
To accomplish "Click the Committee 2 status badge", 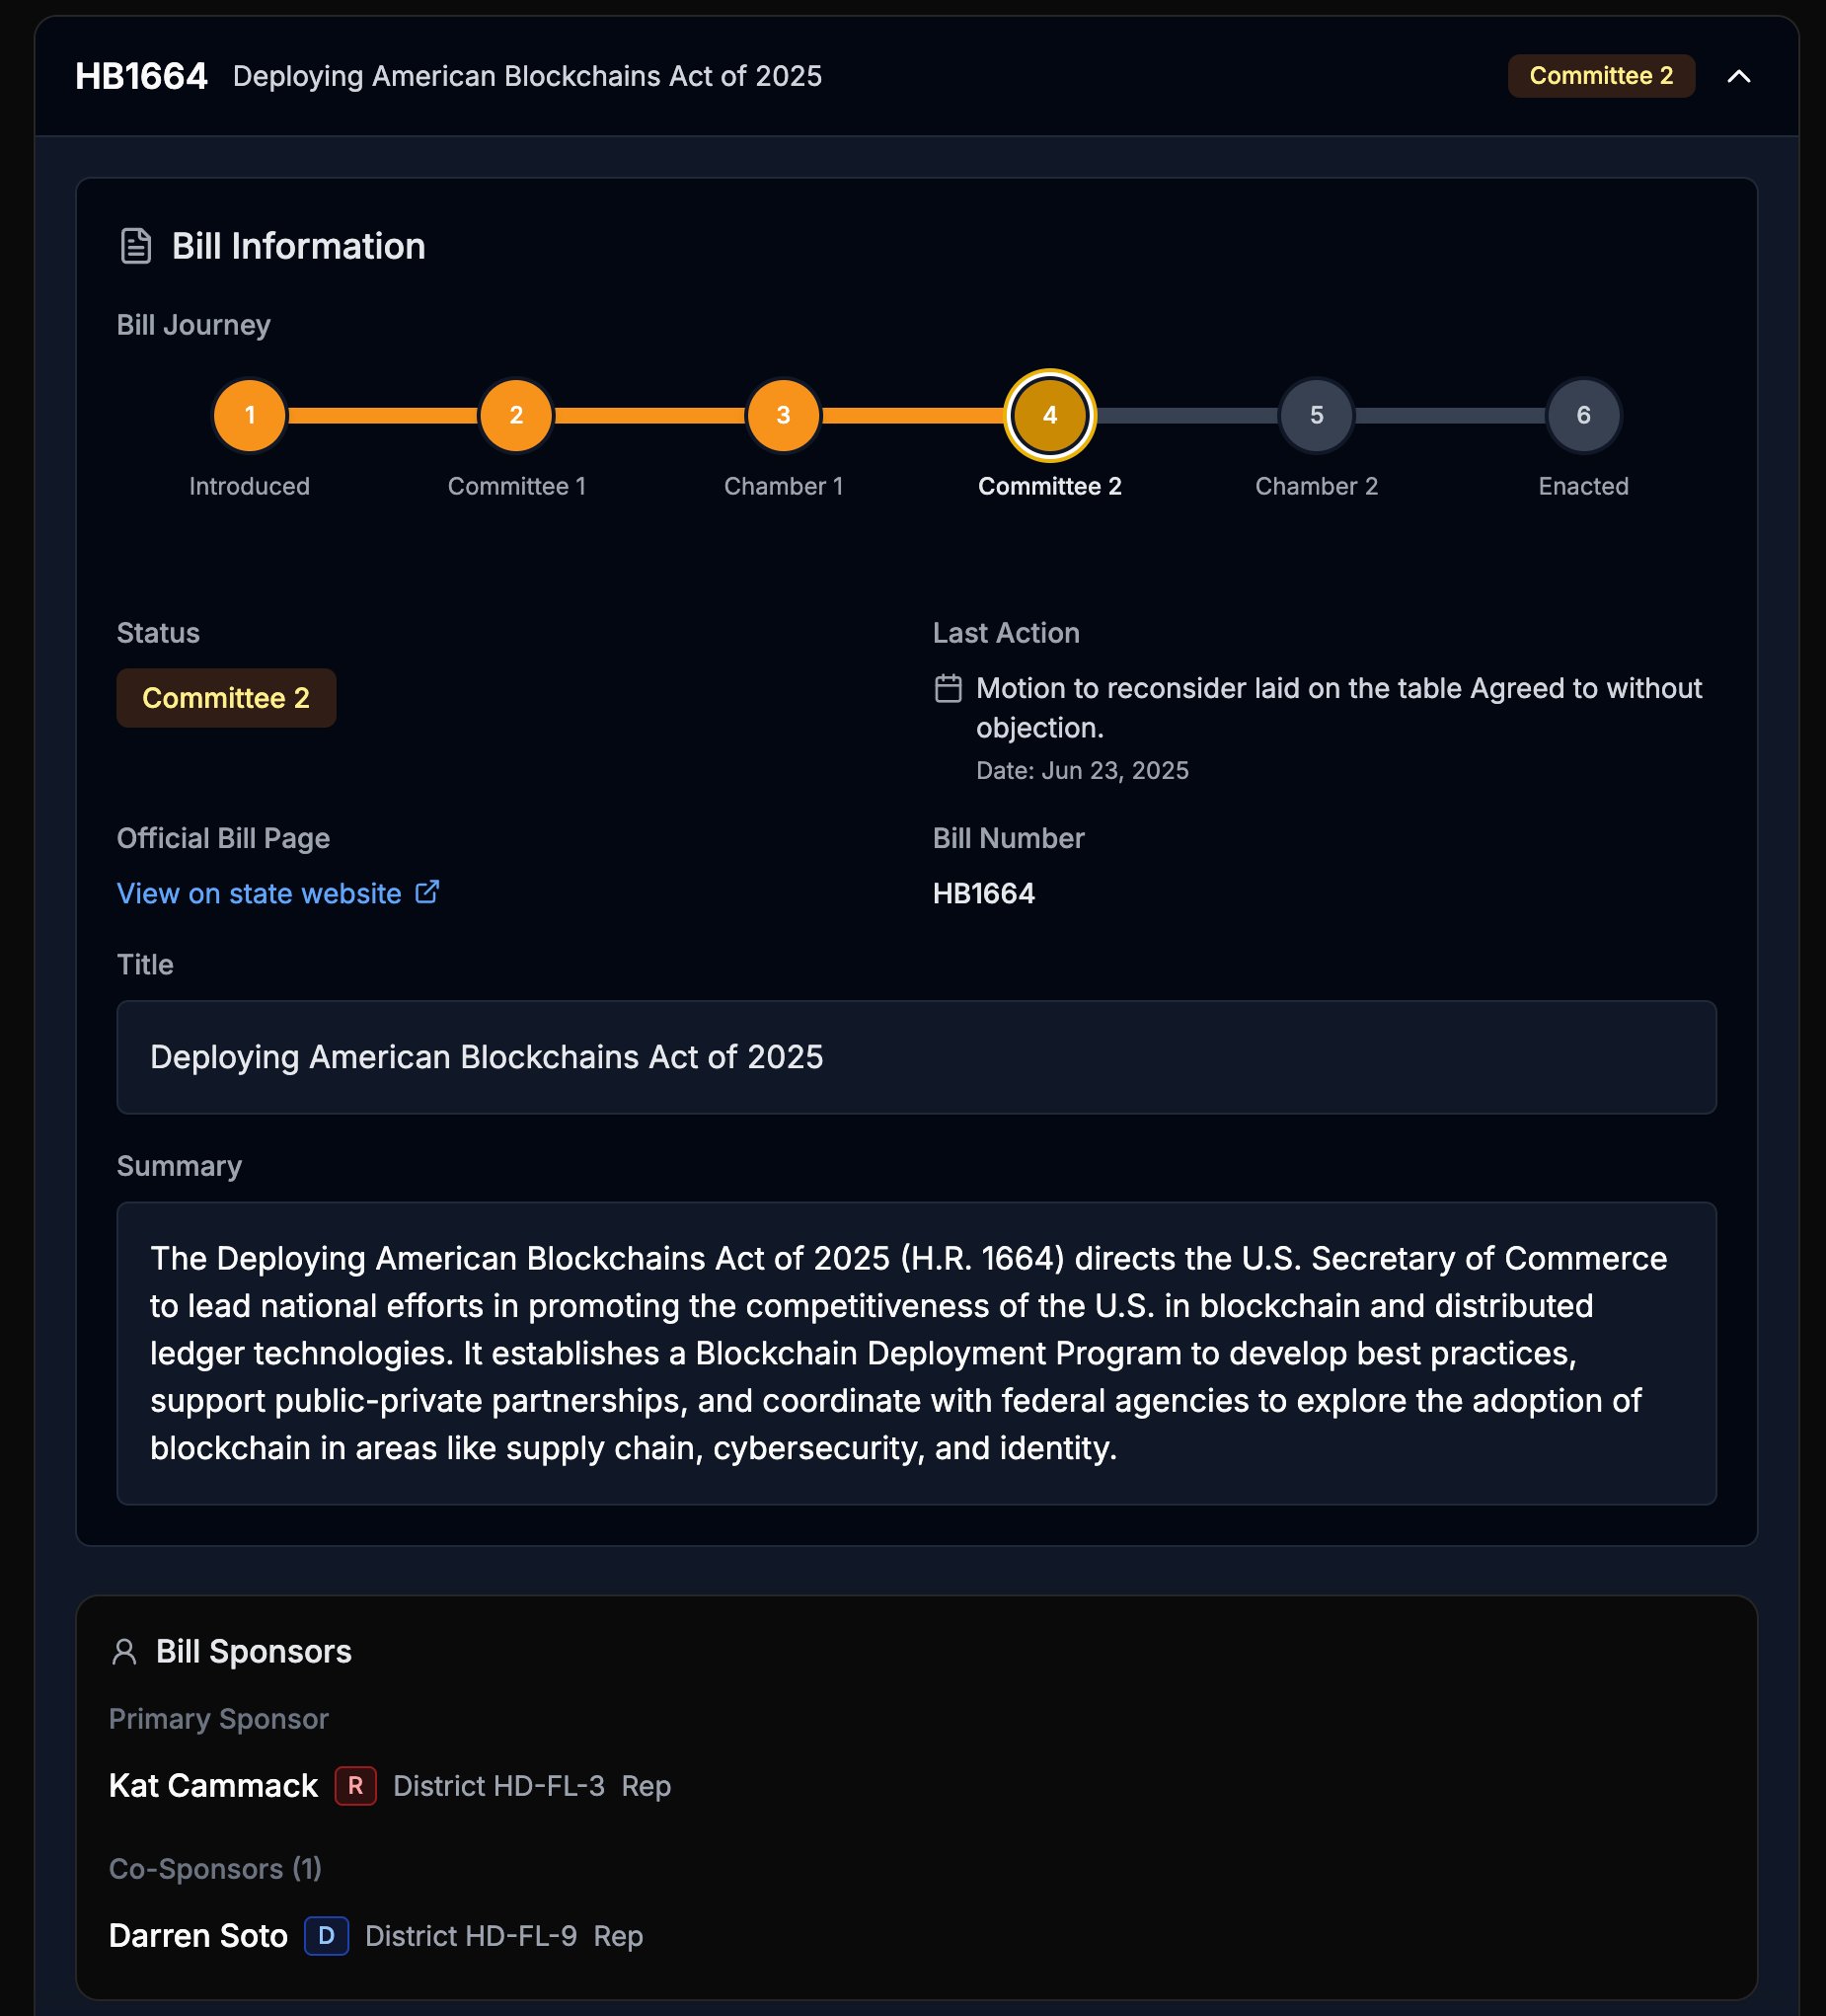I will pos(226,698).
